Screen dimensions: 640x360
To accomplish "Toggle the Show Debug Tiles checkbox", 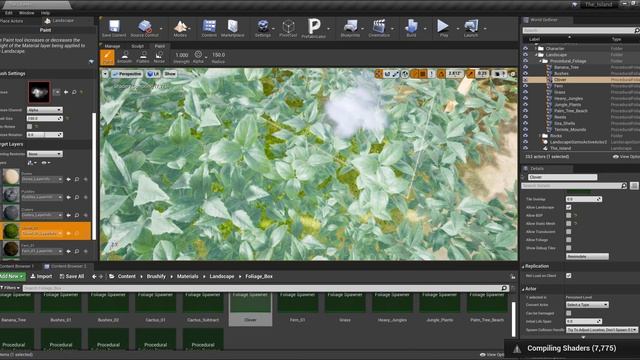I will point(569,248).
